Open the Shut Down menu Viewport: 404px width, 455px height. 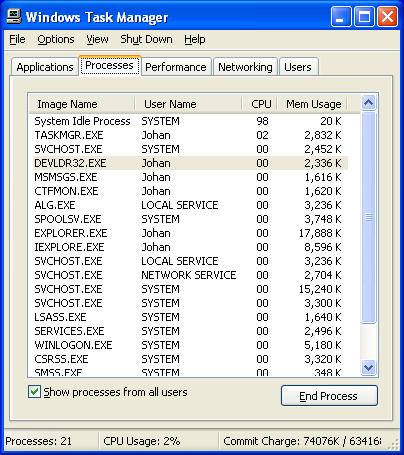[x=146, y=39]
